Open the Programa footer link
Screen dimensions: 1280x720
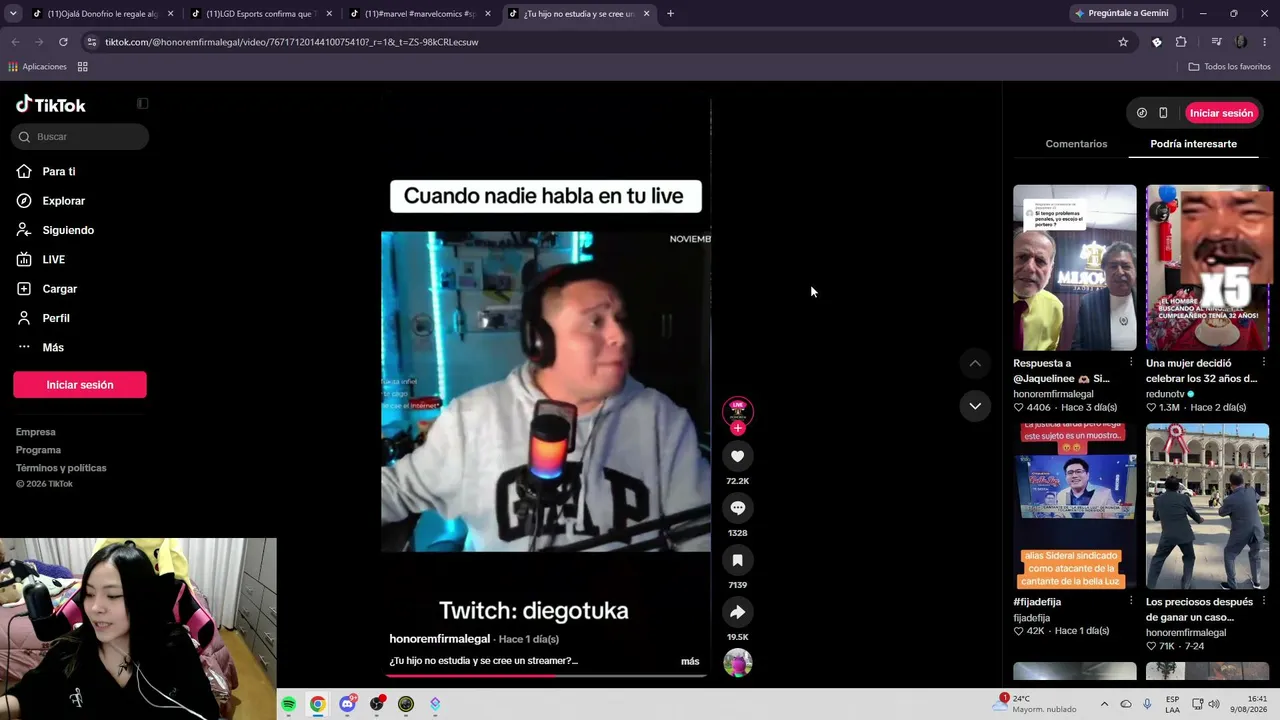(x=38, y=450)
